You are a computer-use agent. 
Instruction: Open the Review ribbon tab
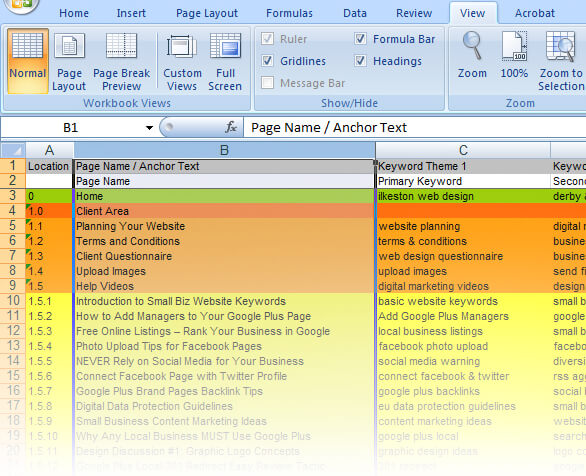click(414, 13)
